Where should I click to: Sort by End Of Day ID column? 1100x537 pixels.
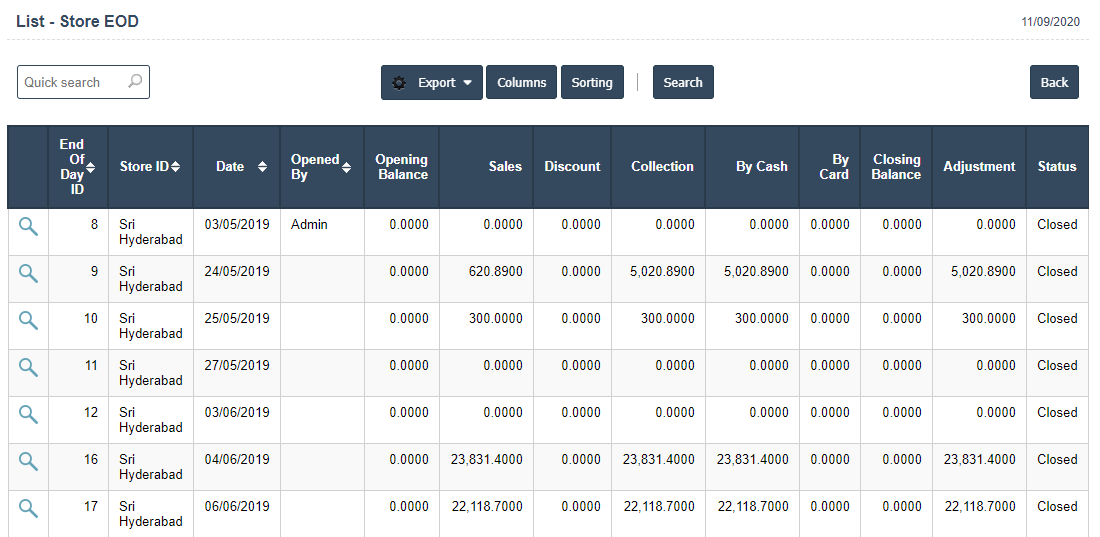pos(91,167)
